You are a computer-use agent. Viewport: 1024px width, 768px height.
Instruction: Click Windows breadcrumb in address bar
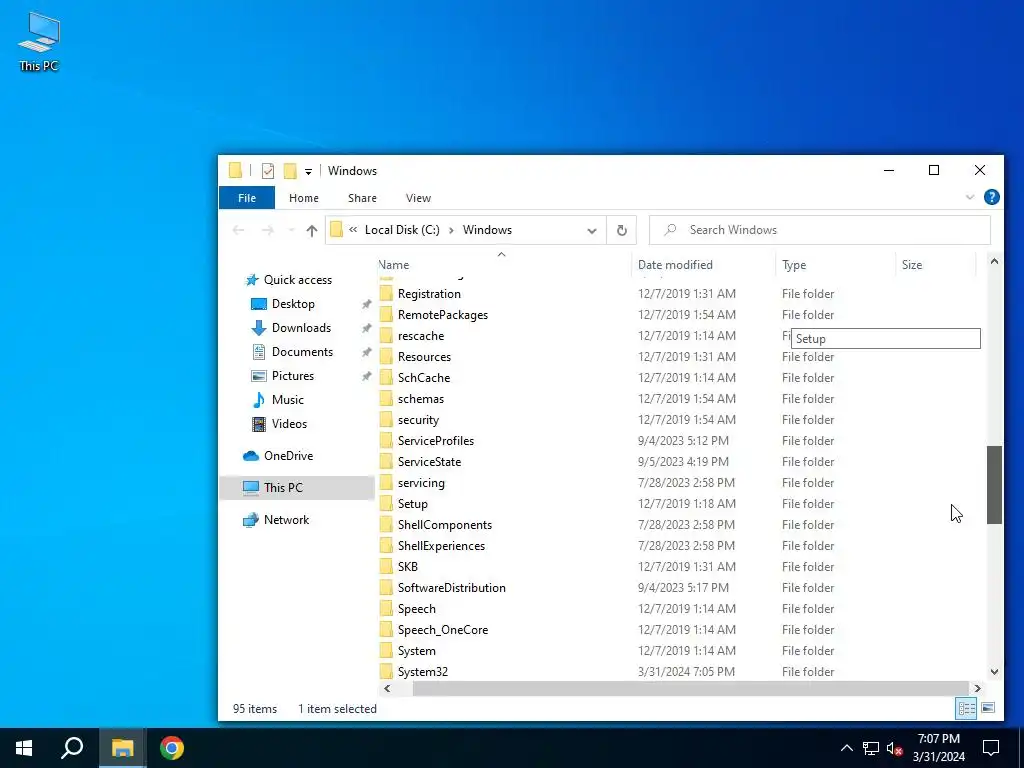(x=487, y=230)
